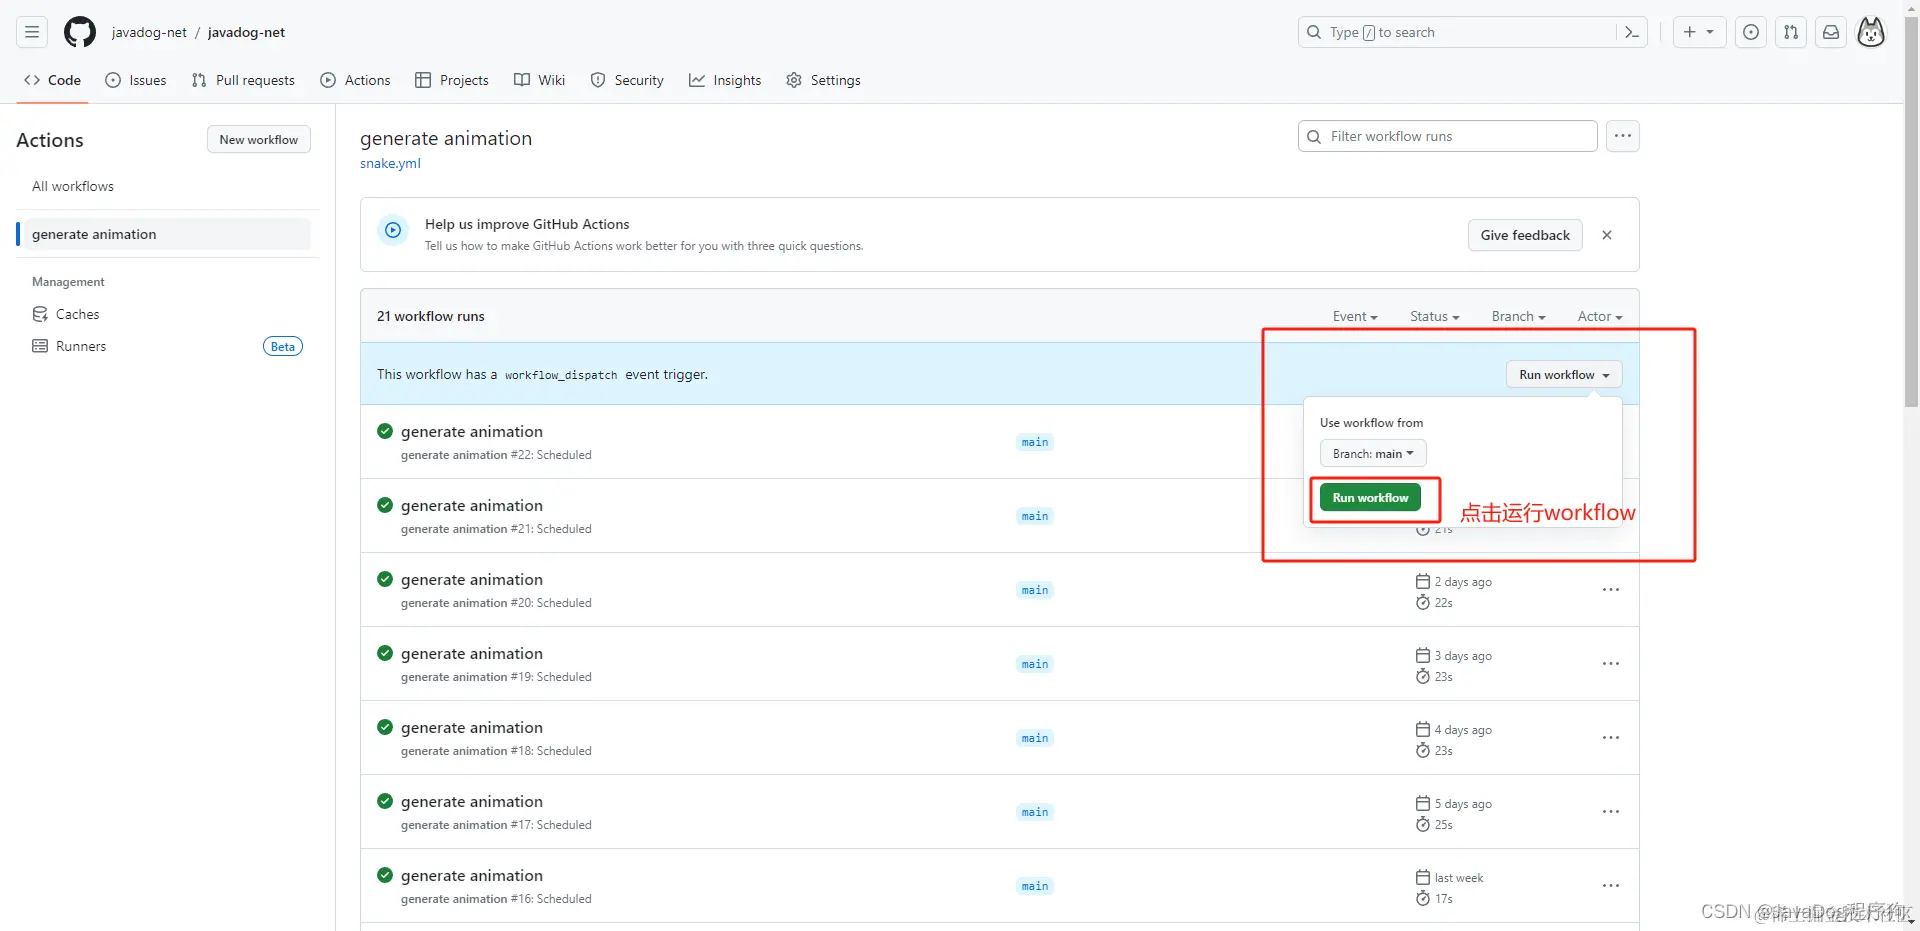Click the Give feedback button
The height and width of the screenshot is (931, 1920).
coord(1525,235)
